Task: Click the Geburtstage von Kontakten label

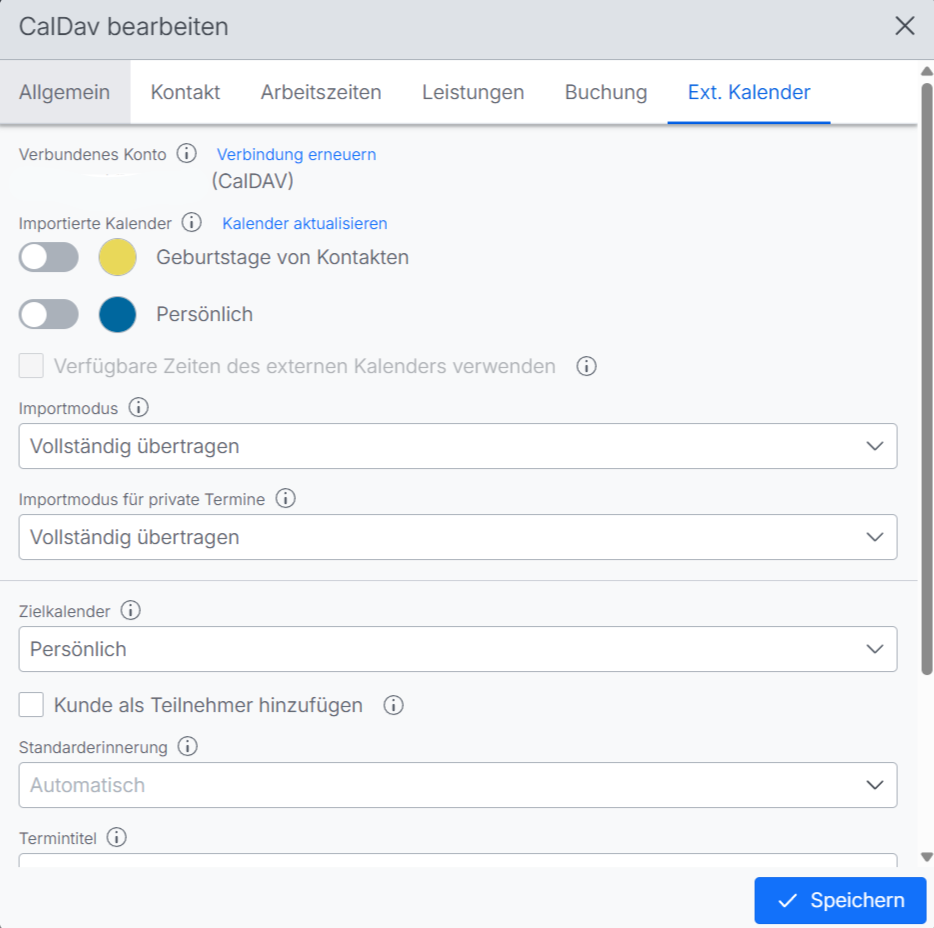Action: click(x=282, y=257)
